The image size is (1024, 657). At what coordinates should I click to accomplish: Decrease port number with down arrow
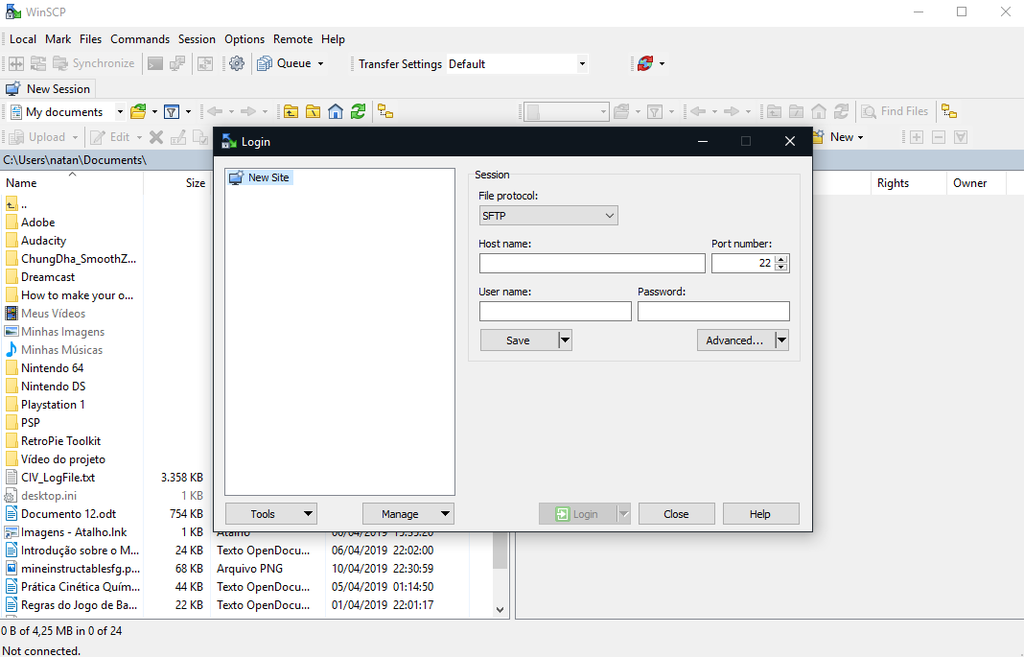(x=782, y=267)
